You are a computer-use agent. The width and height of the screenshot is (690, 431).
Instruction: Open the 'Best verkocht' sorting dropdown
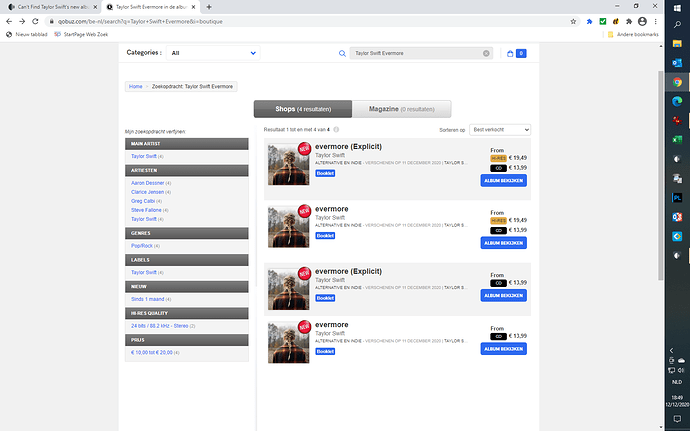[x=500, y=129]
